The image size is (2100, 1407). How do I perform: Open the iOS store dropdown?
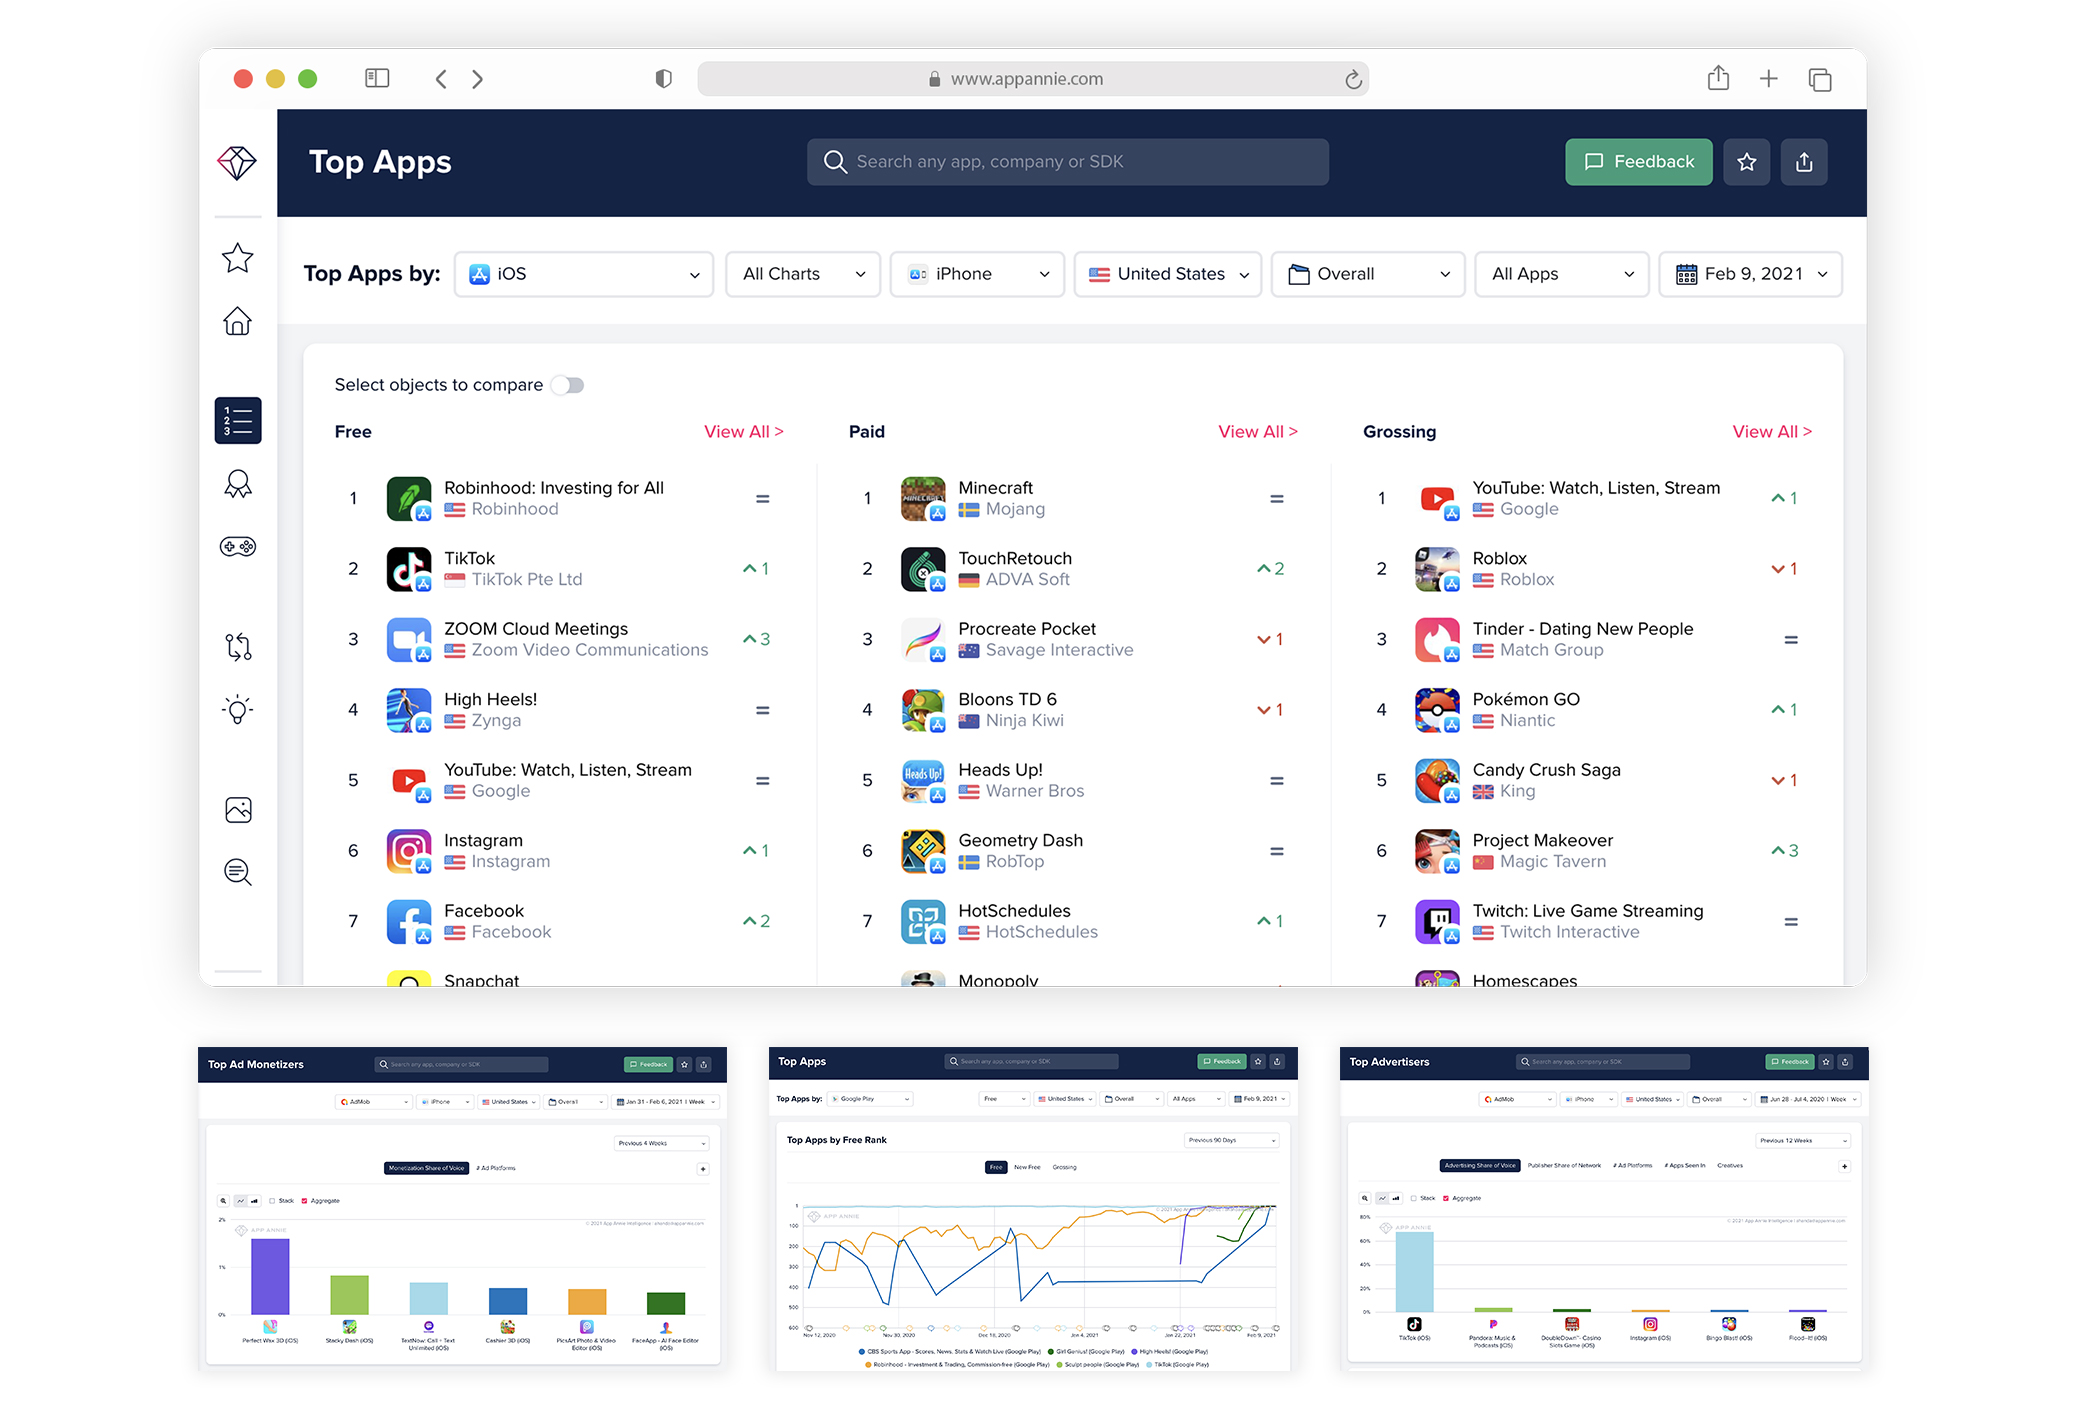click(584, 274)
